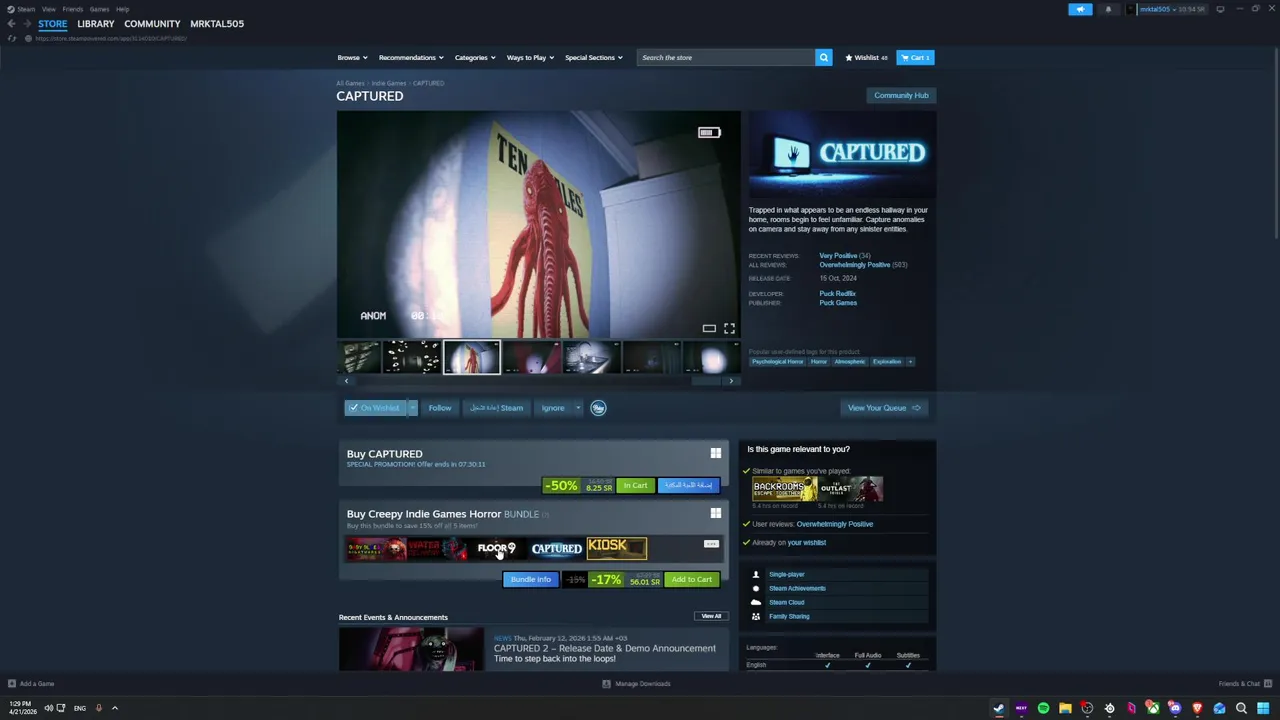Switch to the LIBRARY tab
Image resolution: width=1280 pixels, height=720 pixels.
coord(96,23)
